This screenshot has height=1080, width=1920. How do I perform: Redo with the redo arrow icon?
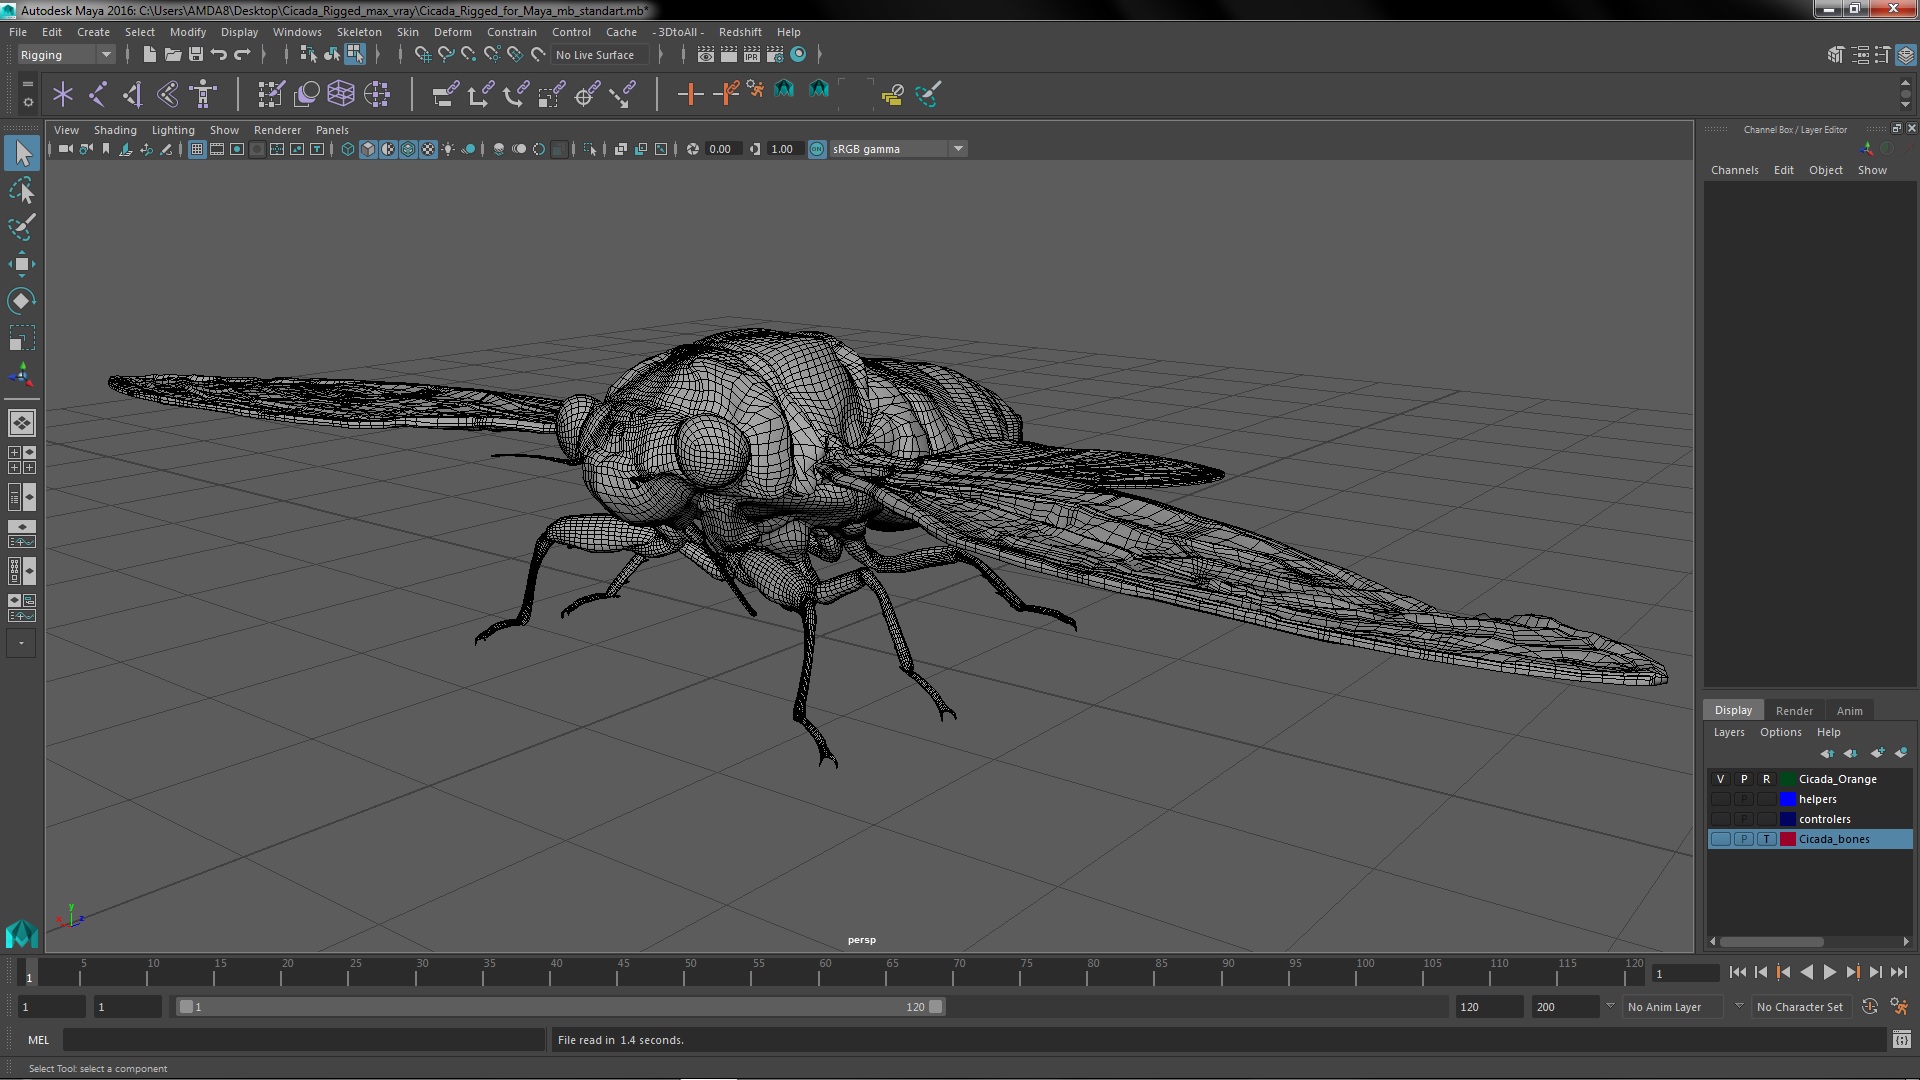coord(242,55)
